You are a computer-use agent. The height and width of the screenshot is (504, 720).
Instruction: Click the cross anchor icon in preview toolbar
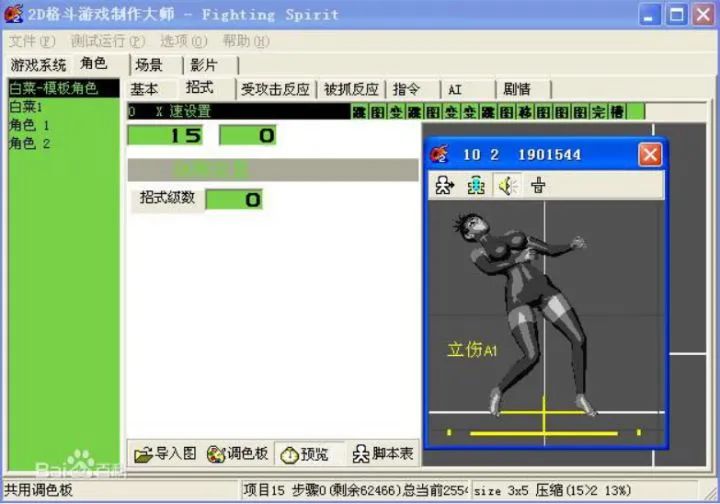click(538, 186)
